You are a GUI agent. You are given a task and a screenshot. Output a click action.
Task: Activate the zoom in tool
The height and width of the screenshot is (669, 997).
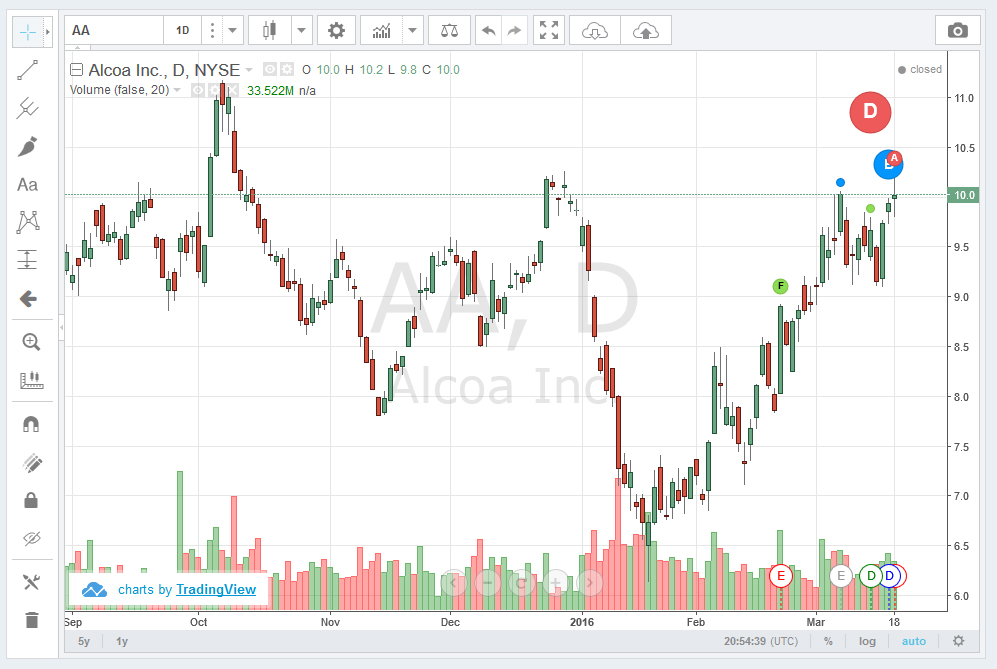(31, 342)
